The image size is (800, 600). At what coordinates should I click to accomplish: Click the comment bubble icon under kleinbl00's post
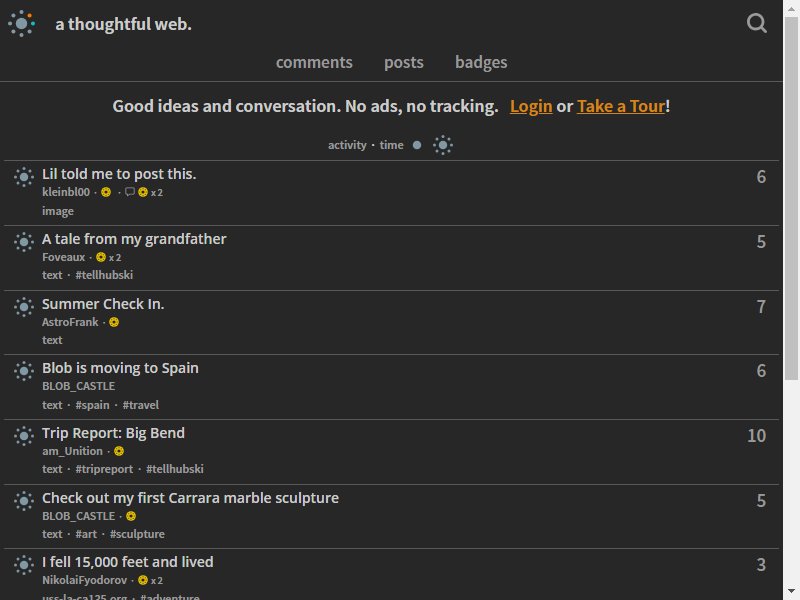coord(130,192)
